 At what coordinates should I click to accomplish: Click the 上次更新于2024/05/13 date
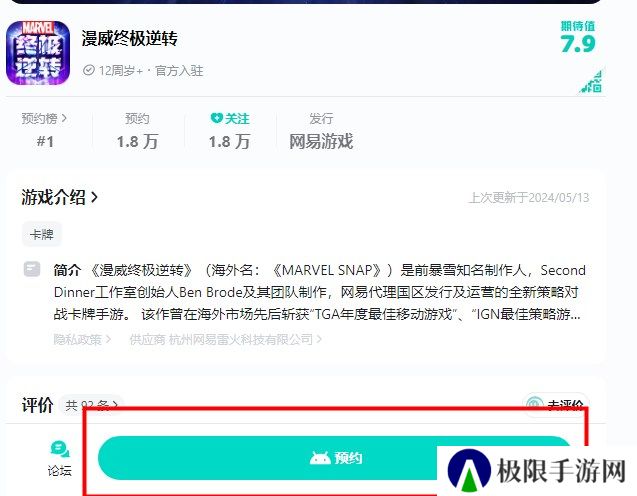[529, 198]
